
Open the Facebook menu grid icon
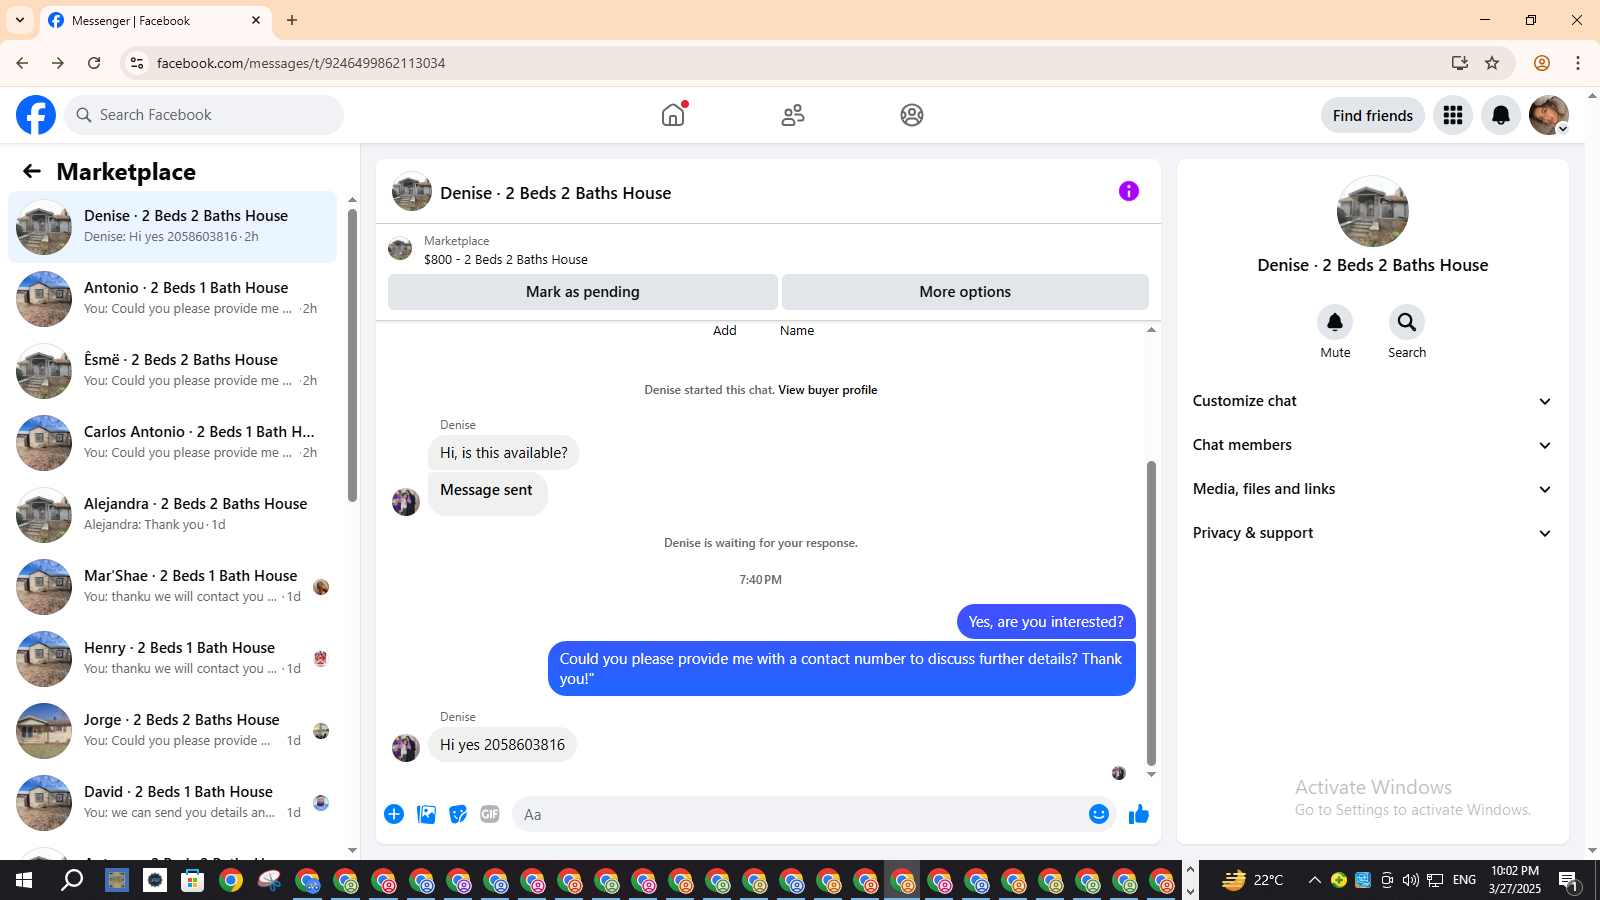(1453, 115)
